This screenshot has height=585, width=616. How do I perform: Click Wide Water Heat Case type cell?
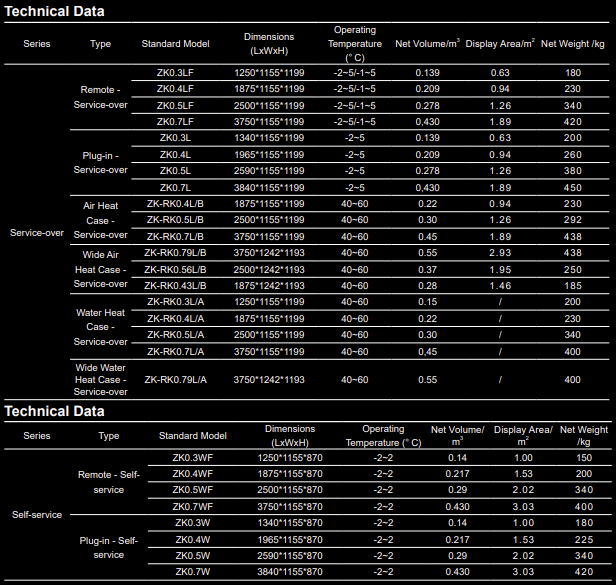[x=99, y=380]
